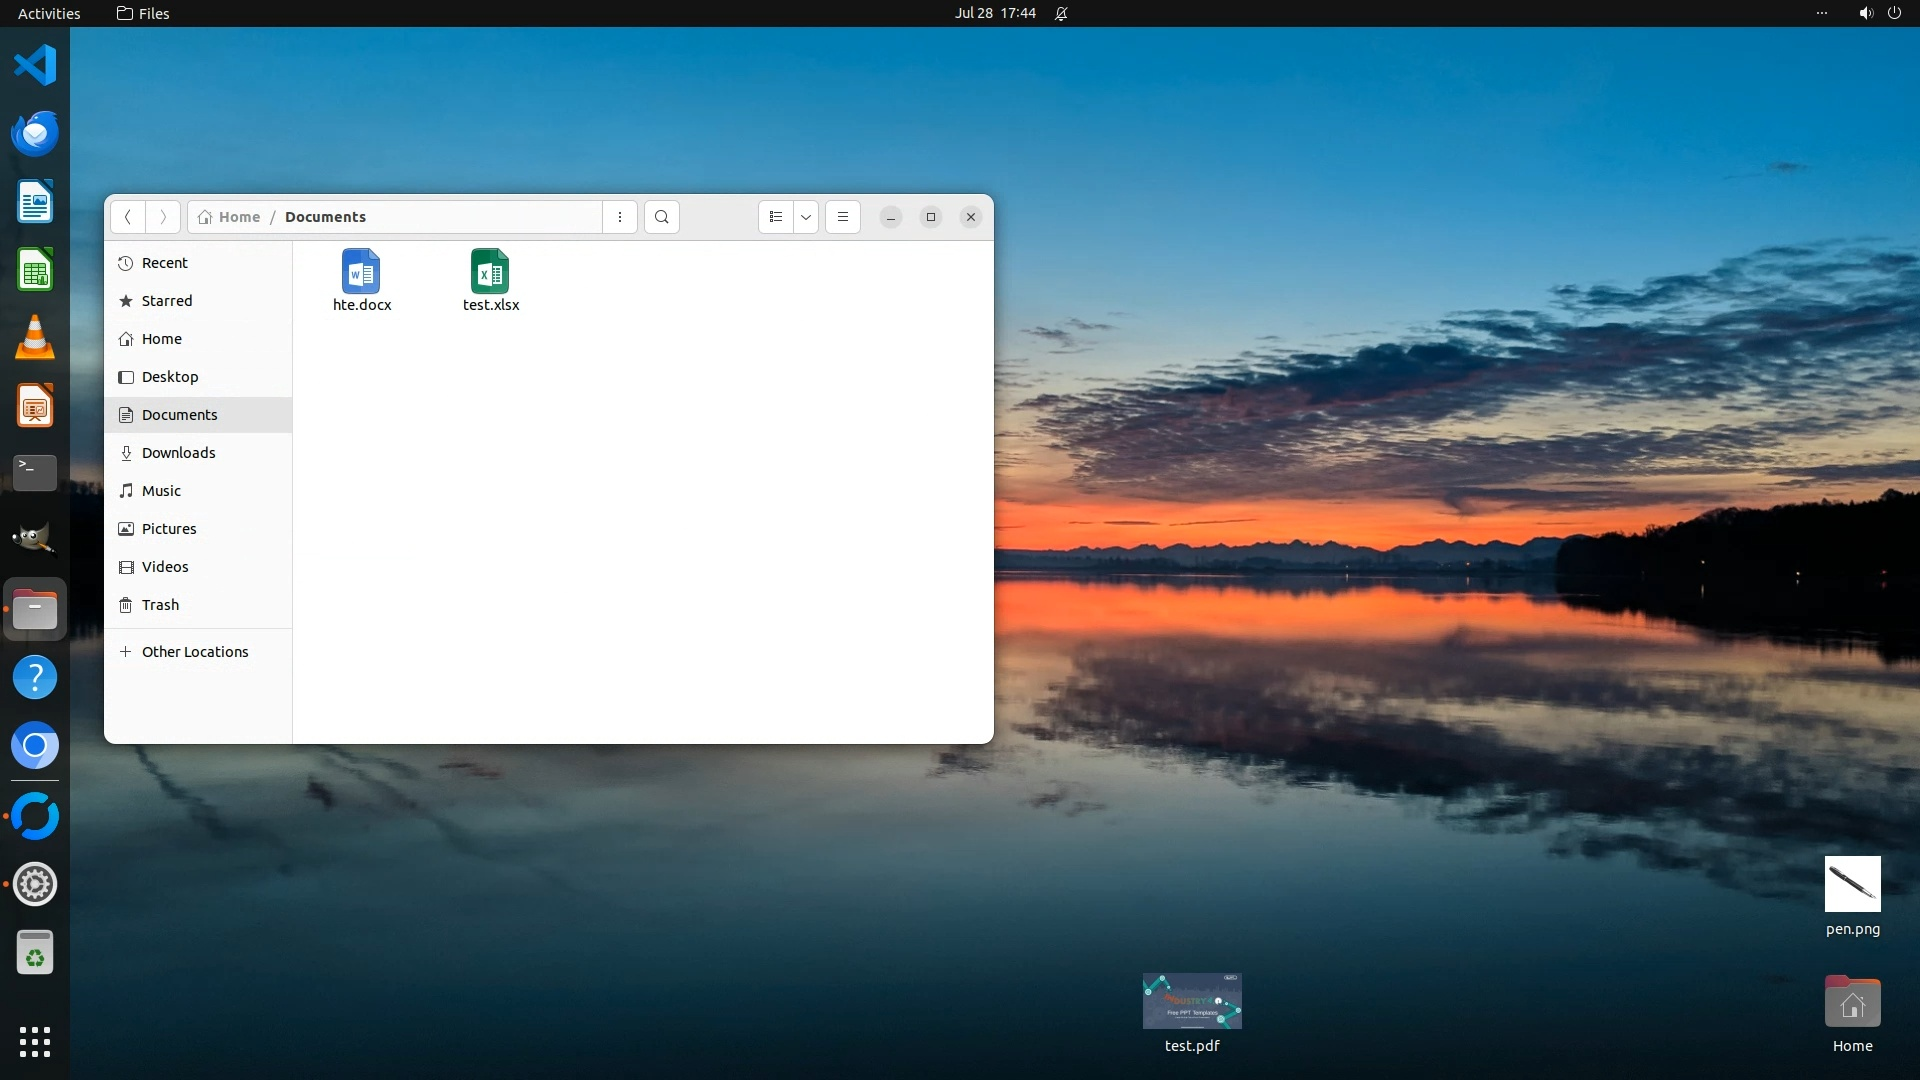This screenshot has height=1080, width=1920.
Task: Select Downloads in the sidebar
Action: pos(178,453)
